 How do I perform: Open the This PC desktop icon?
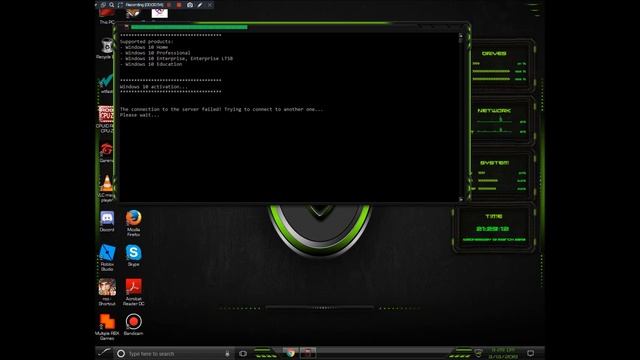(107, 16)
